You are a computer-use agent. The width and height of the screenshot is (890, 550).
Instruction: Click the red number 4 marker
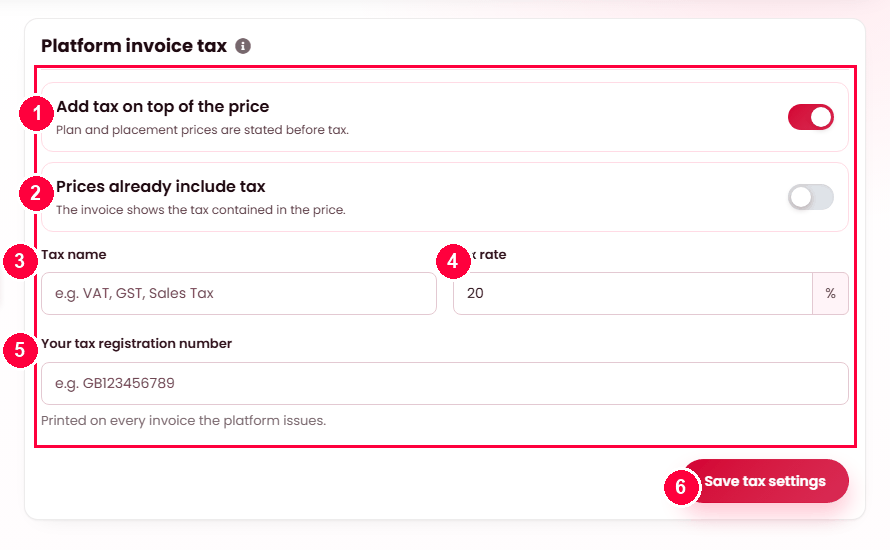pyautogui.click(x=453, y=261)
